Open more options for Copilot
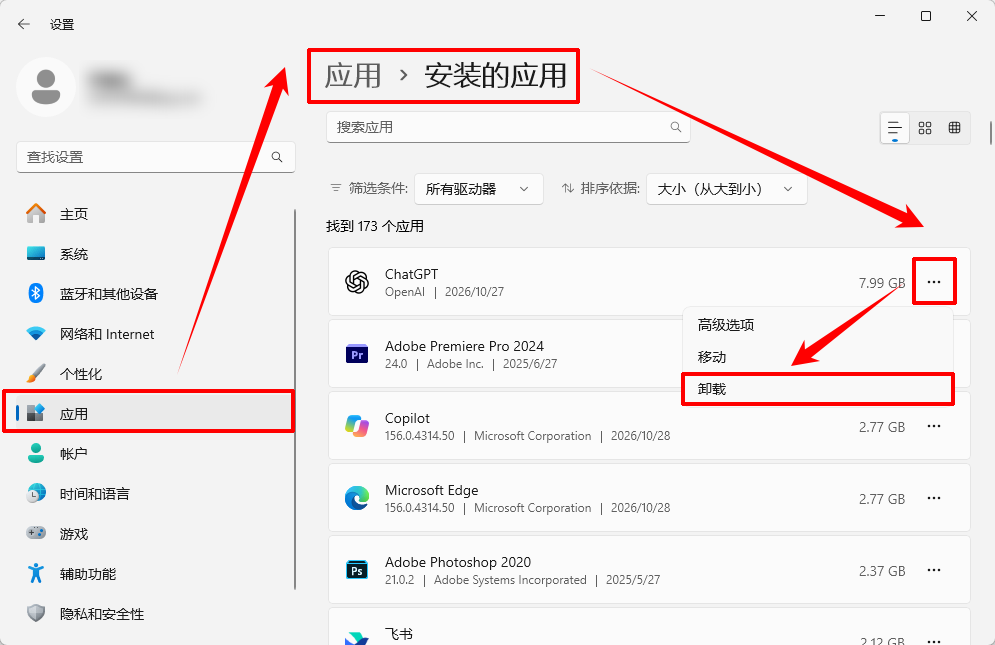Image resolution: width=995 pixels, height=645 pixels. click(x=933, y=426)
